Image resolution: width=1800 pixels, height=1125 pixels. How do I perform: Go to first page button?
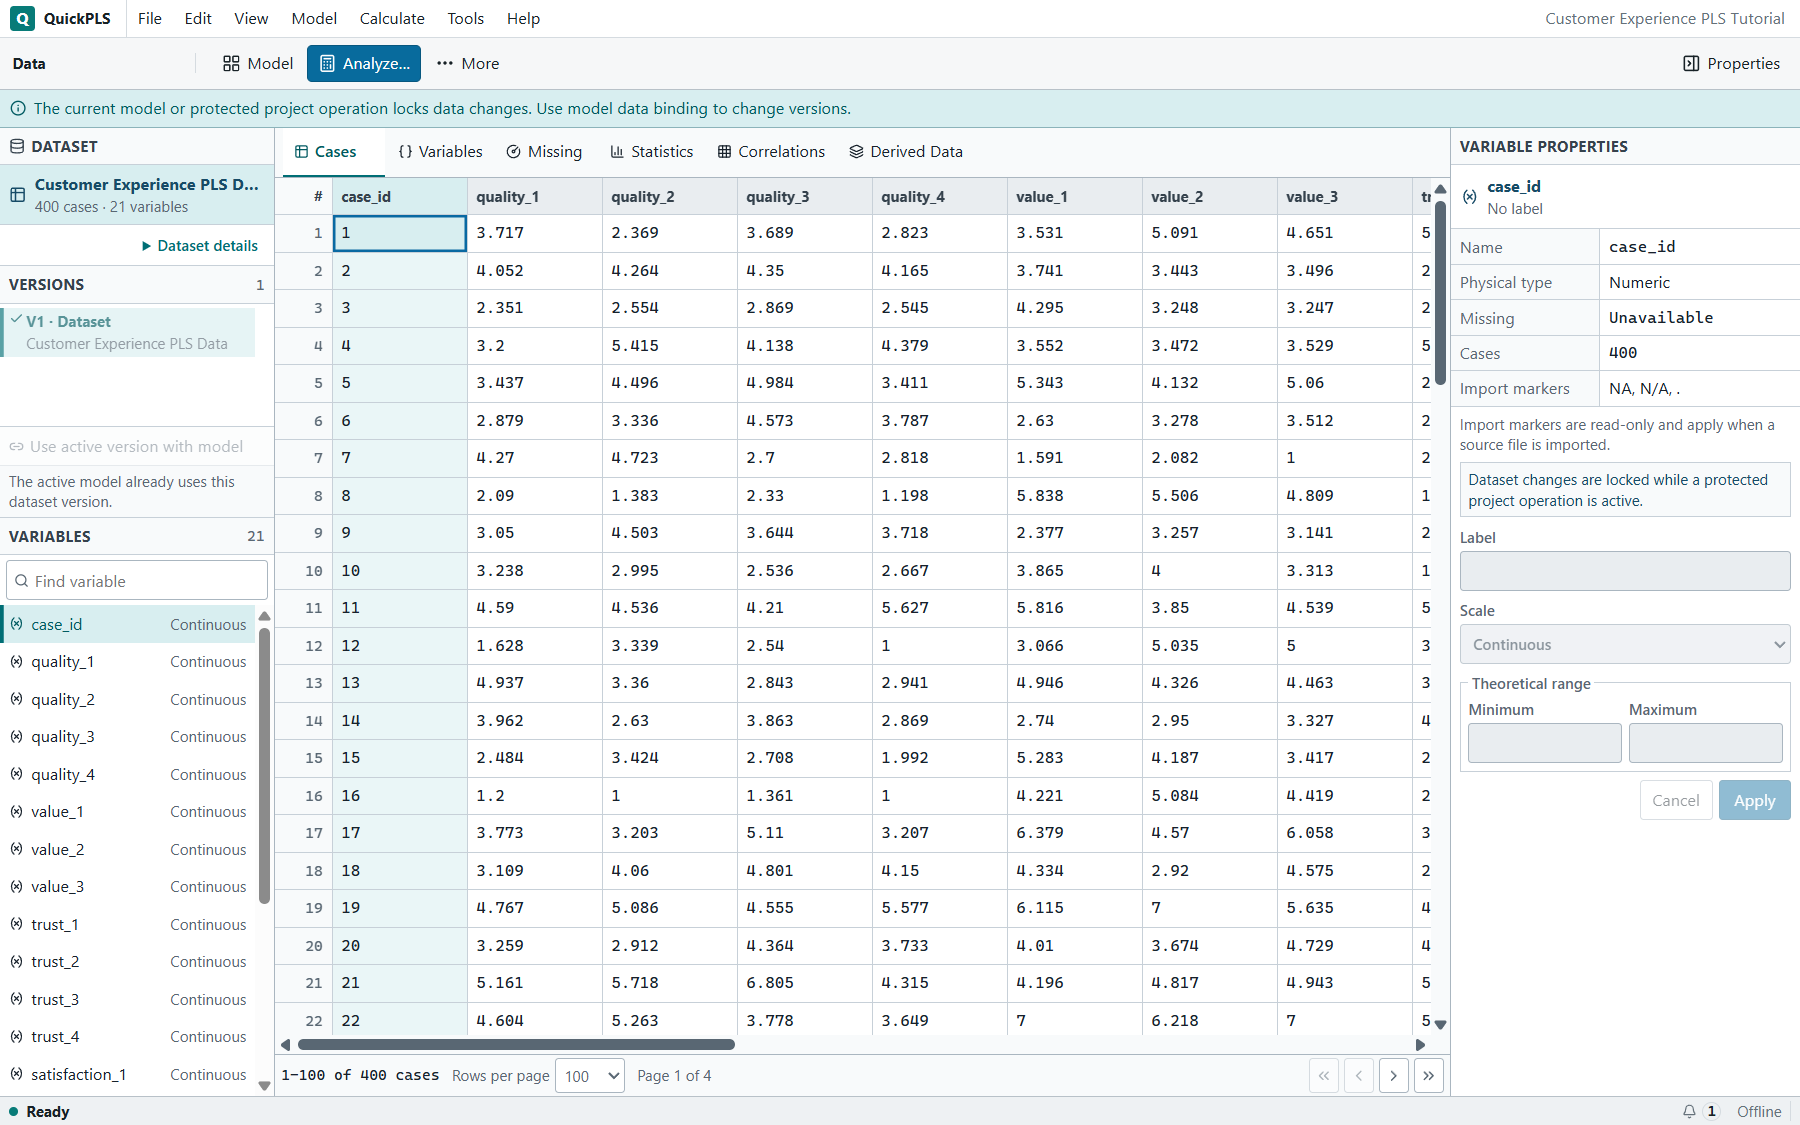click(1324, 1076)
